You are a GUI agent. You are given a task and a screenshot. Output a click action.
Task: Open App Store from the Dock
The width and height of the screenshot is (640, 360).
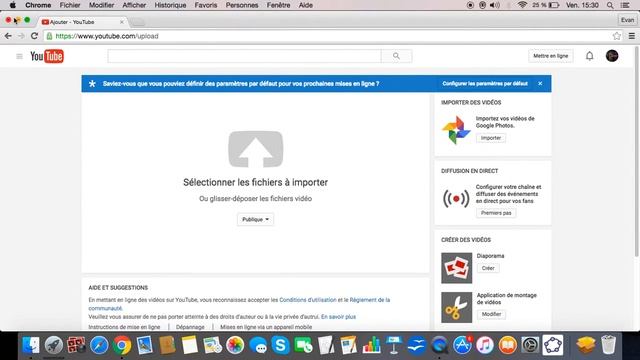coord(462,345)
